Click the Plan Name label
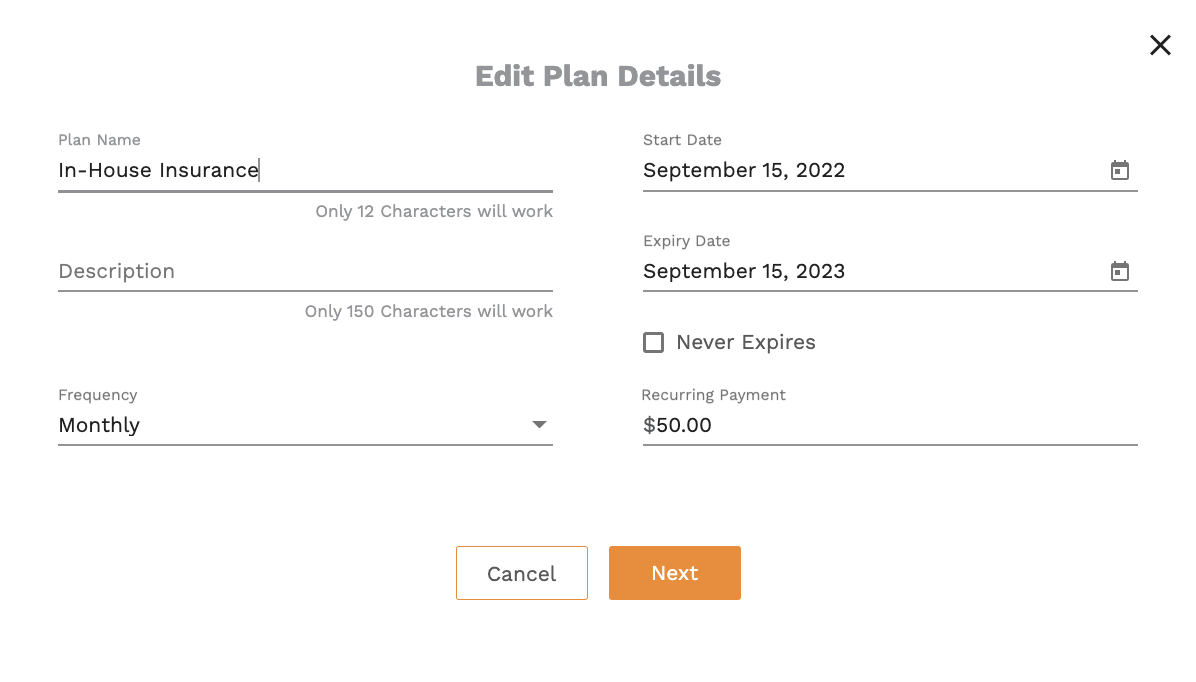Screen dimensions: 1196x682 coord(99,140)
